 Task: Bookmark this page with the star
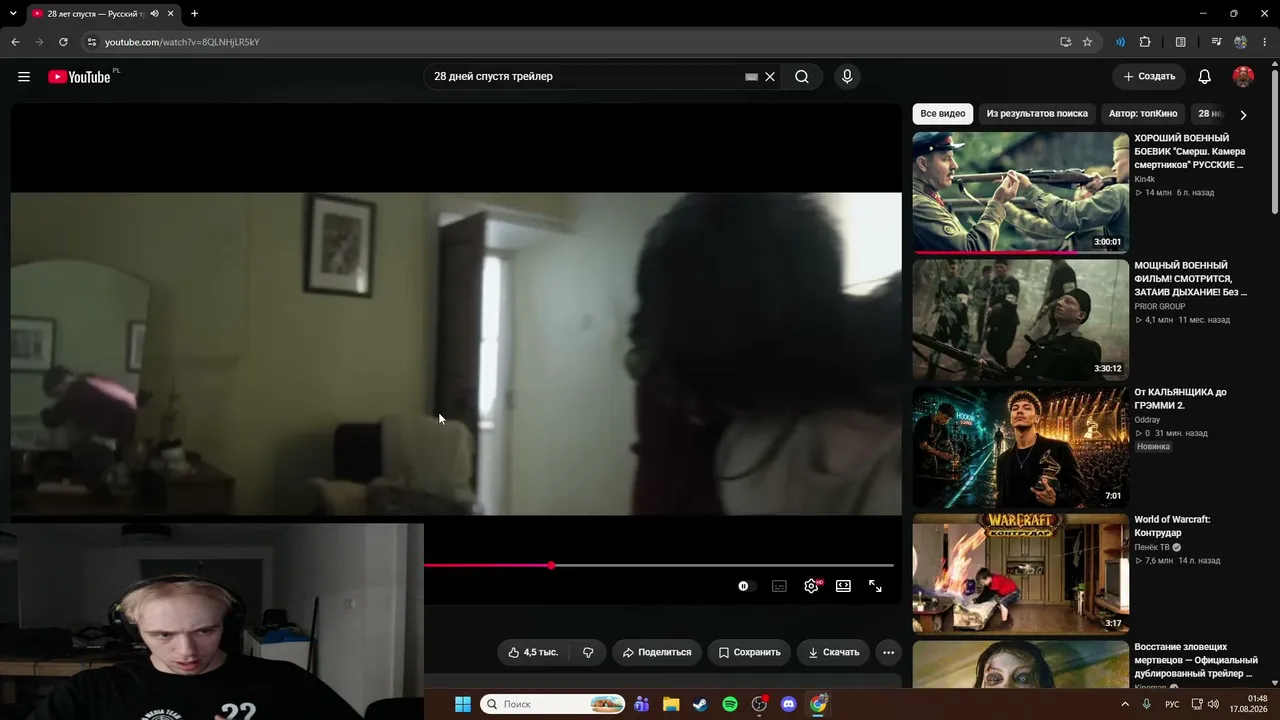coord(1087,42)
